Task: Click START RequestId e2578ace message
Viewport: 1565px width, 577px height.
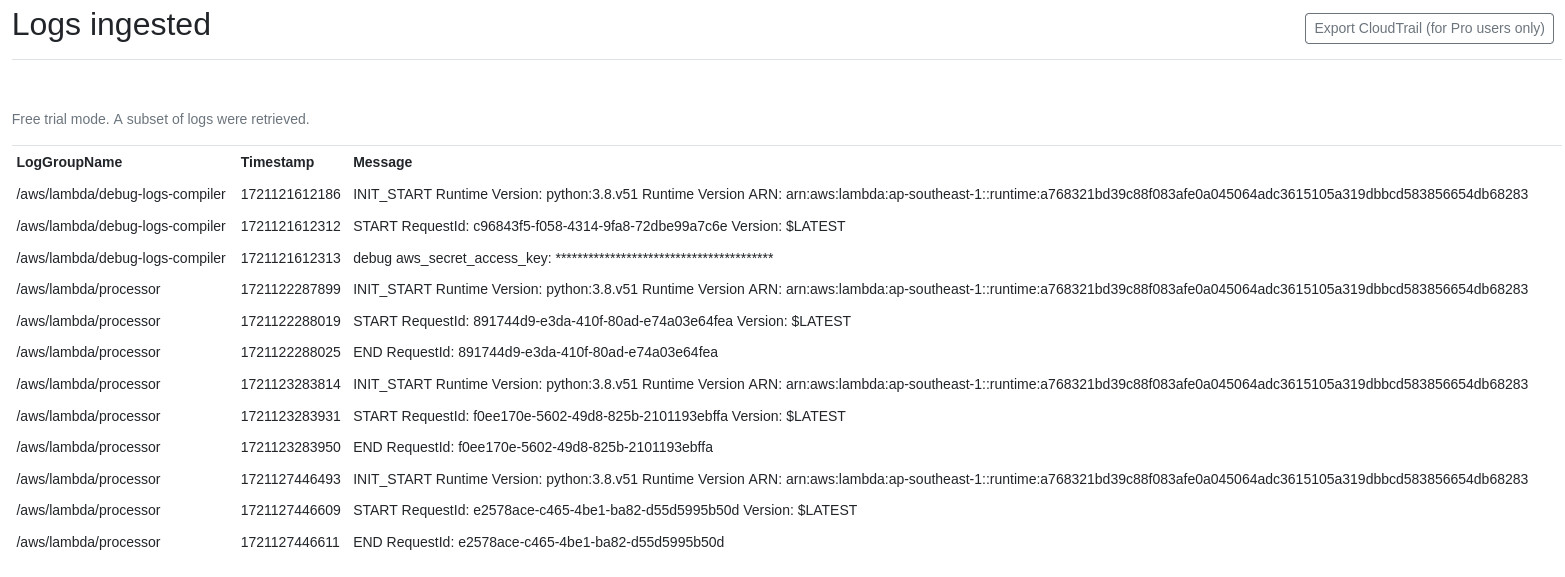Action: (604, 510)
